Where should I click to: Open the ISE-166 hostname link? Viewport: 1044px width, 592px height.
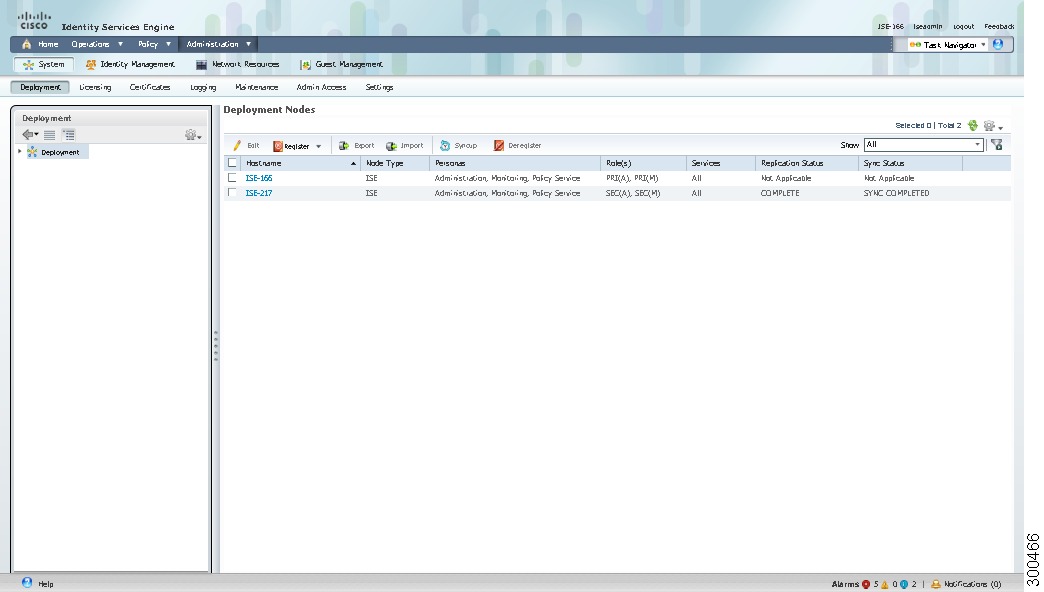pyautogui.click(x=259, y=178)
